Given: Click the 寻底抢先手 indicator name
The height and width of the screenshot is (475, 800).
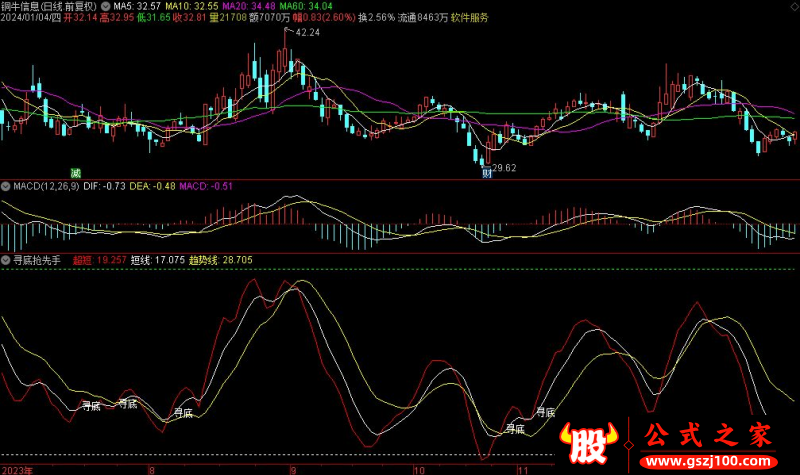Looking at the screenshot, I should pos(37,260).
